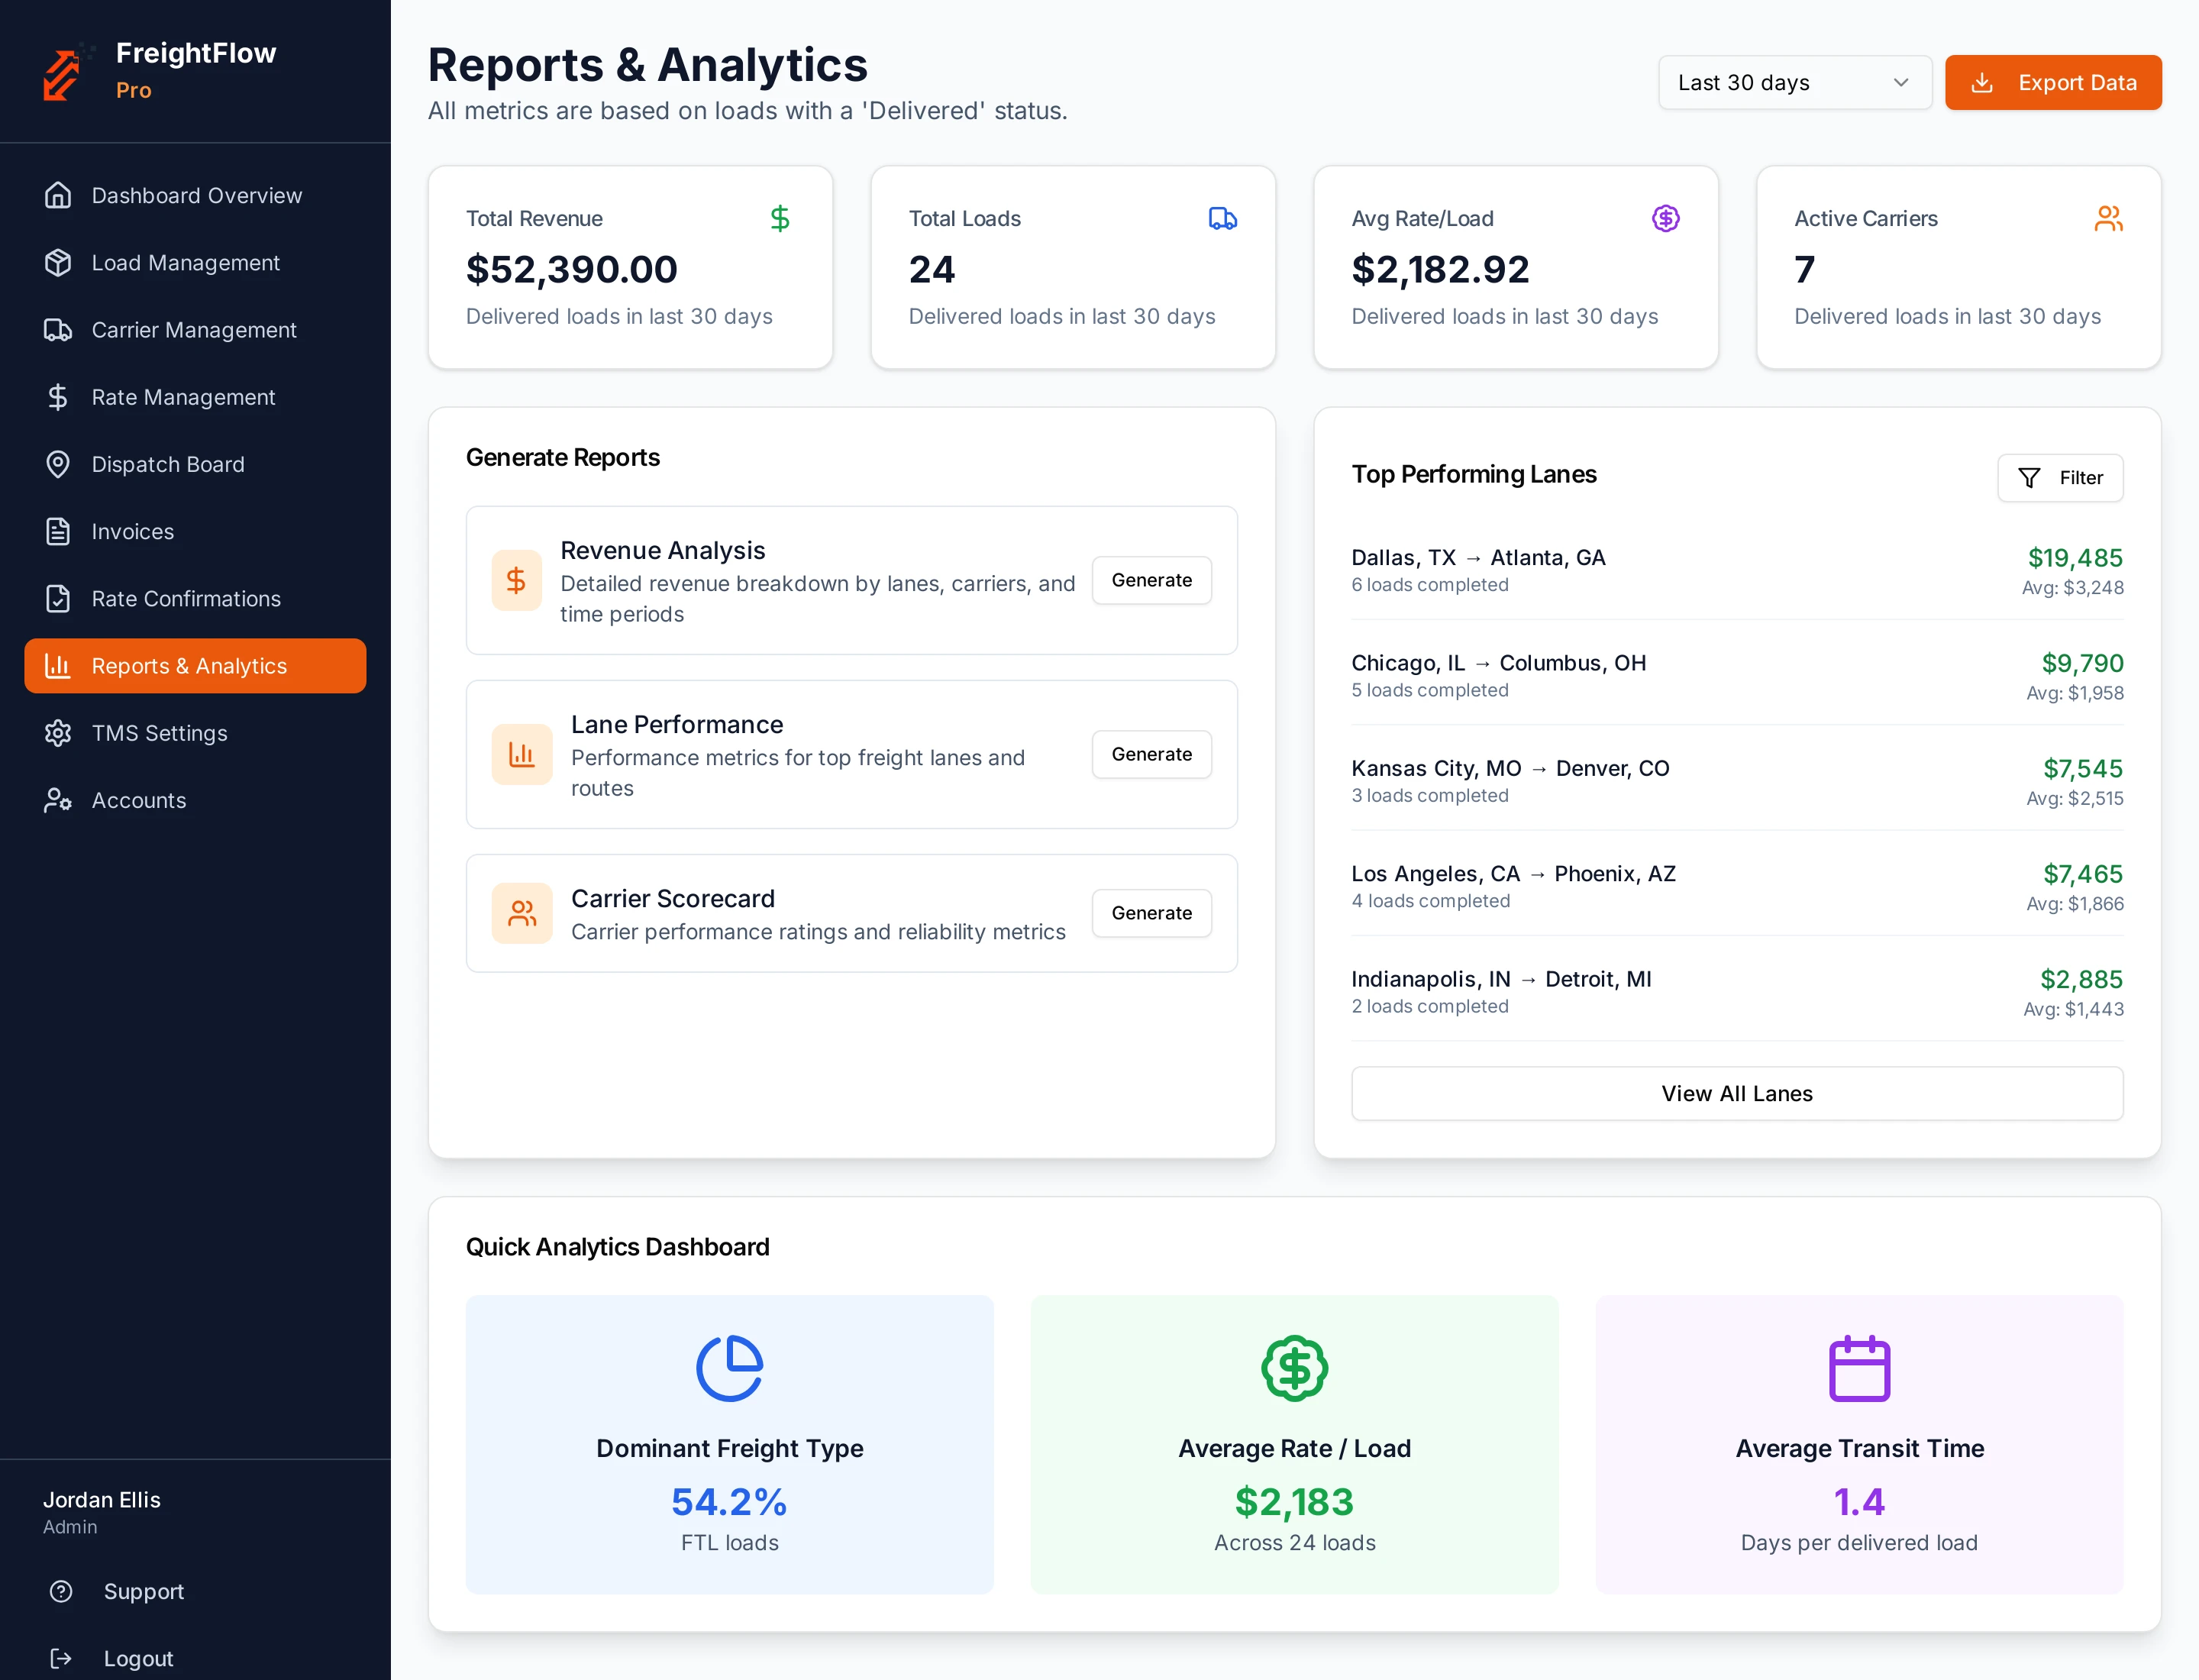
Task: Click the 54.2% FTL loads value
Action: [730, 1501]
